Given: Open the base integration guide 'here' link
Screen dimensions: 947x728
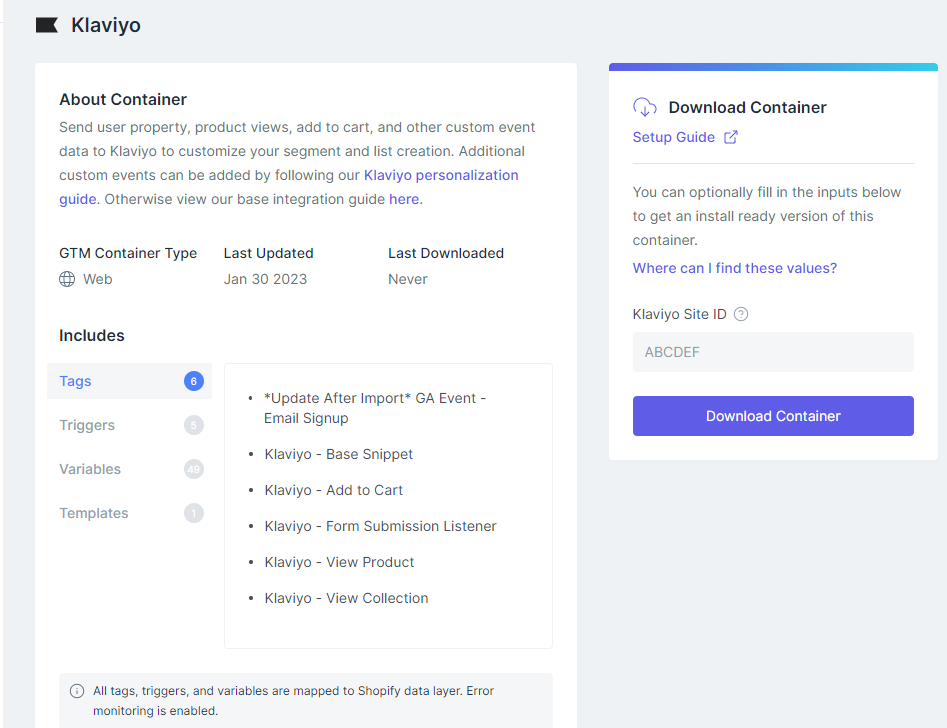Looking at the screenshot, I should pos(404,199).
